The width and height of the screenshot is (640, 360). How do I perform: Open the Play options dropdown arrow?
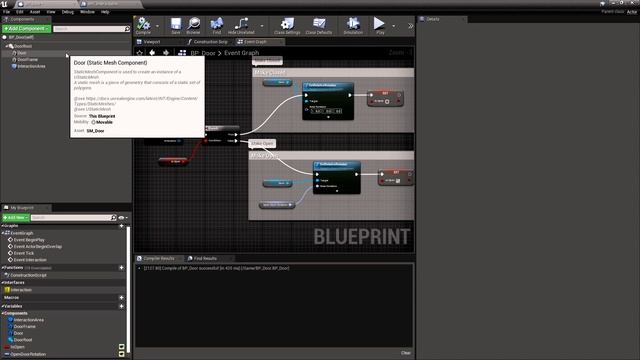click(393, 26)
